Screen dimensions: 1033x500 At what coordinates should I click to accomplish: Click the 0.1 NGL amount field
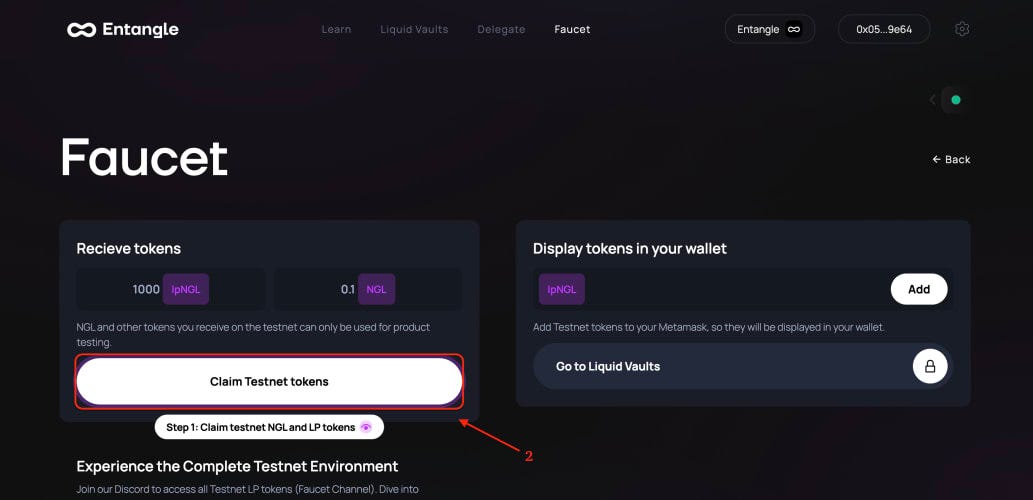[x=368, y=289]
